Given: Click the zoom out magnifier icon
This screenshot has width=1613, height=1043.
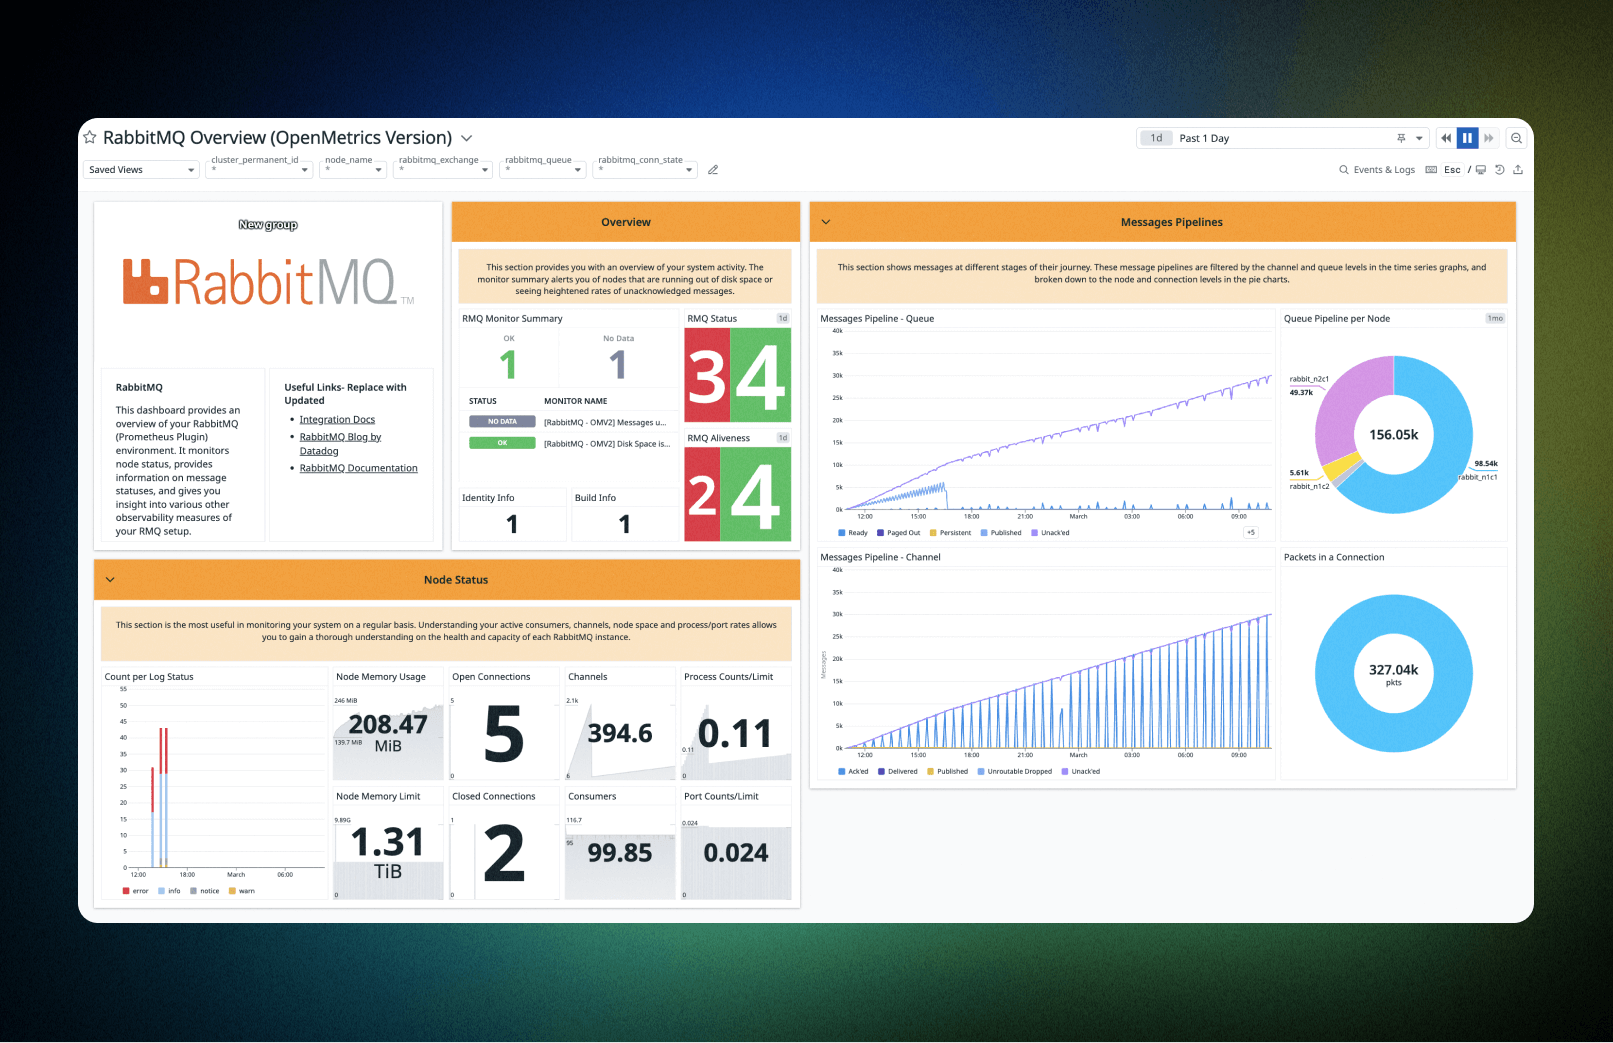Looking at the screenshot, I should [1516, 138].
